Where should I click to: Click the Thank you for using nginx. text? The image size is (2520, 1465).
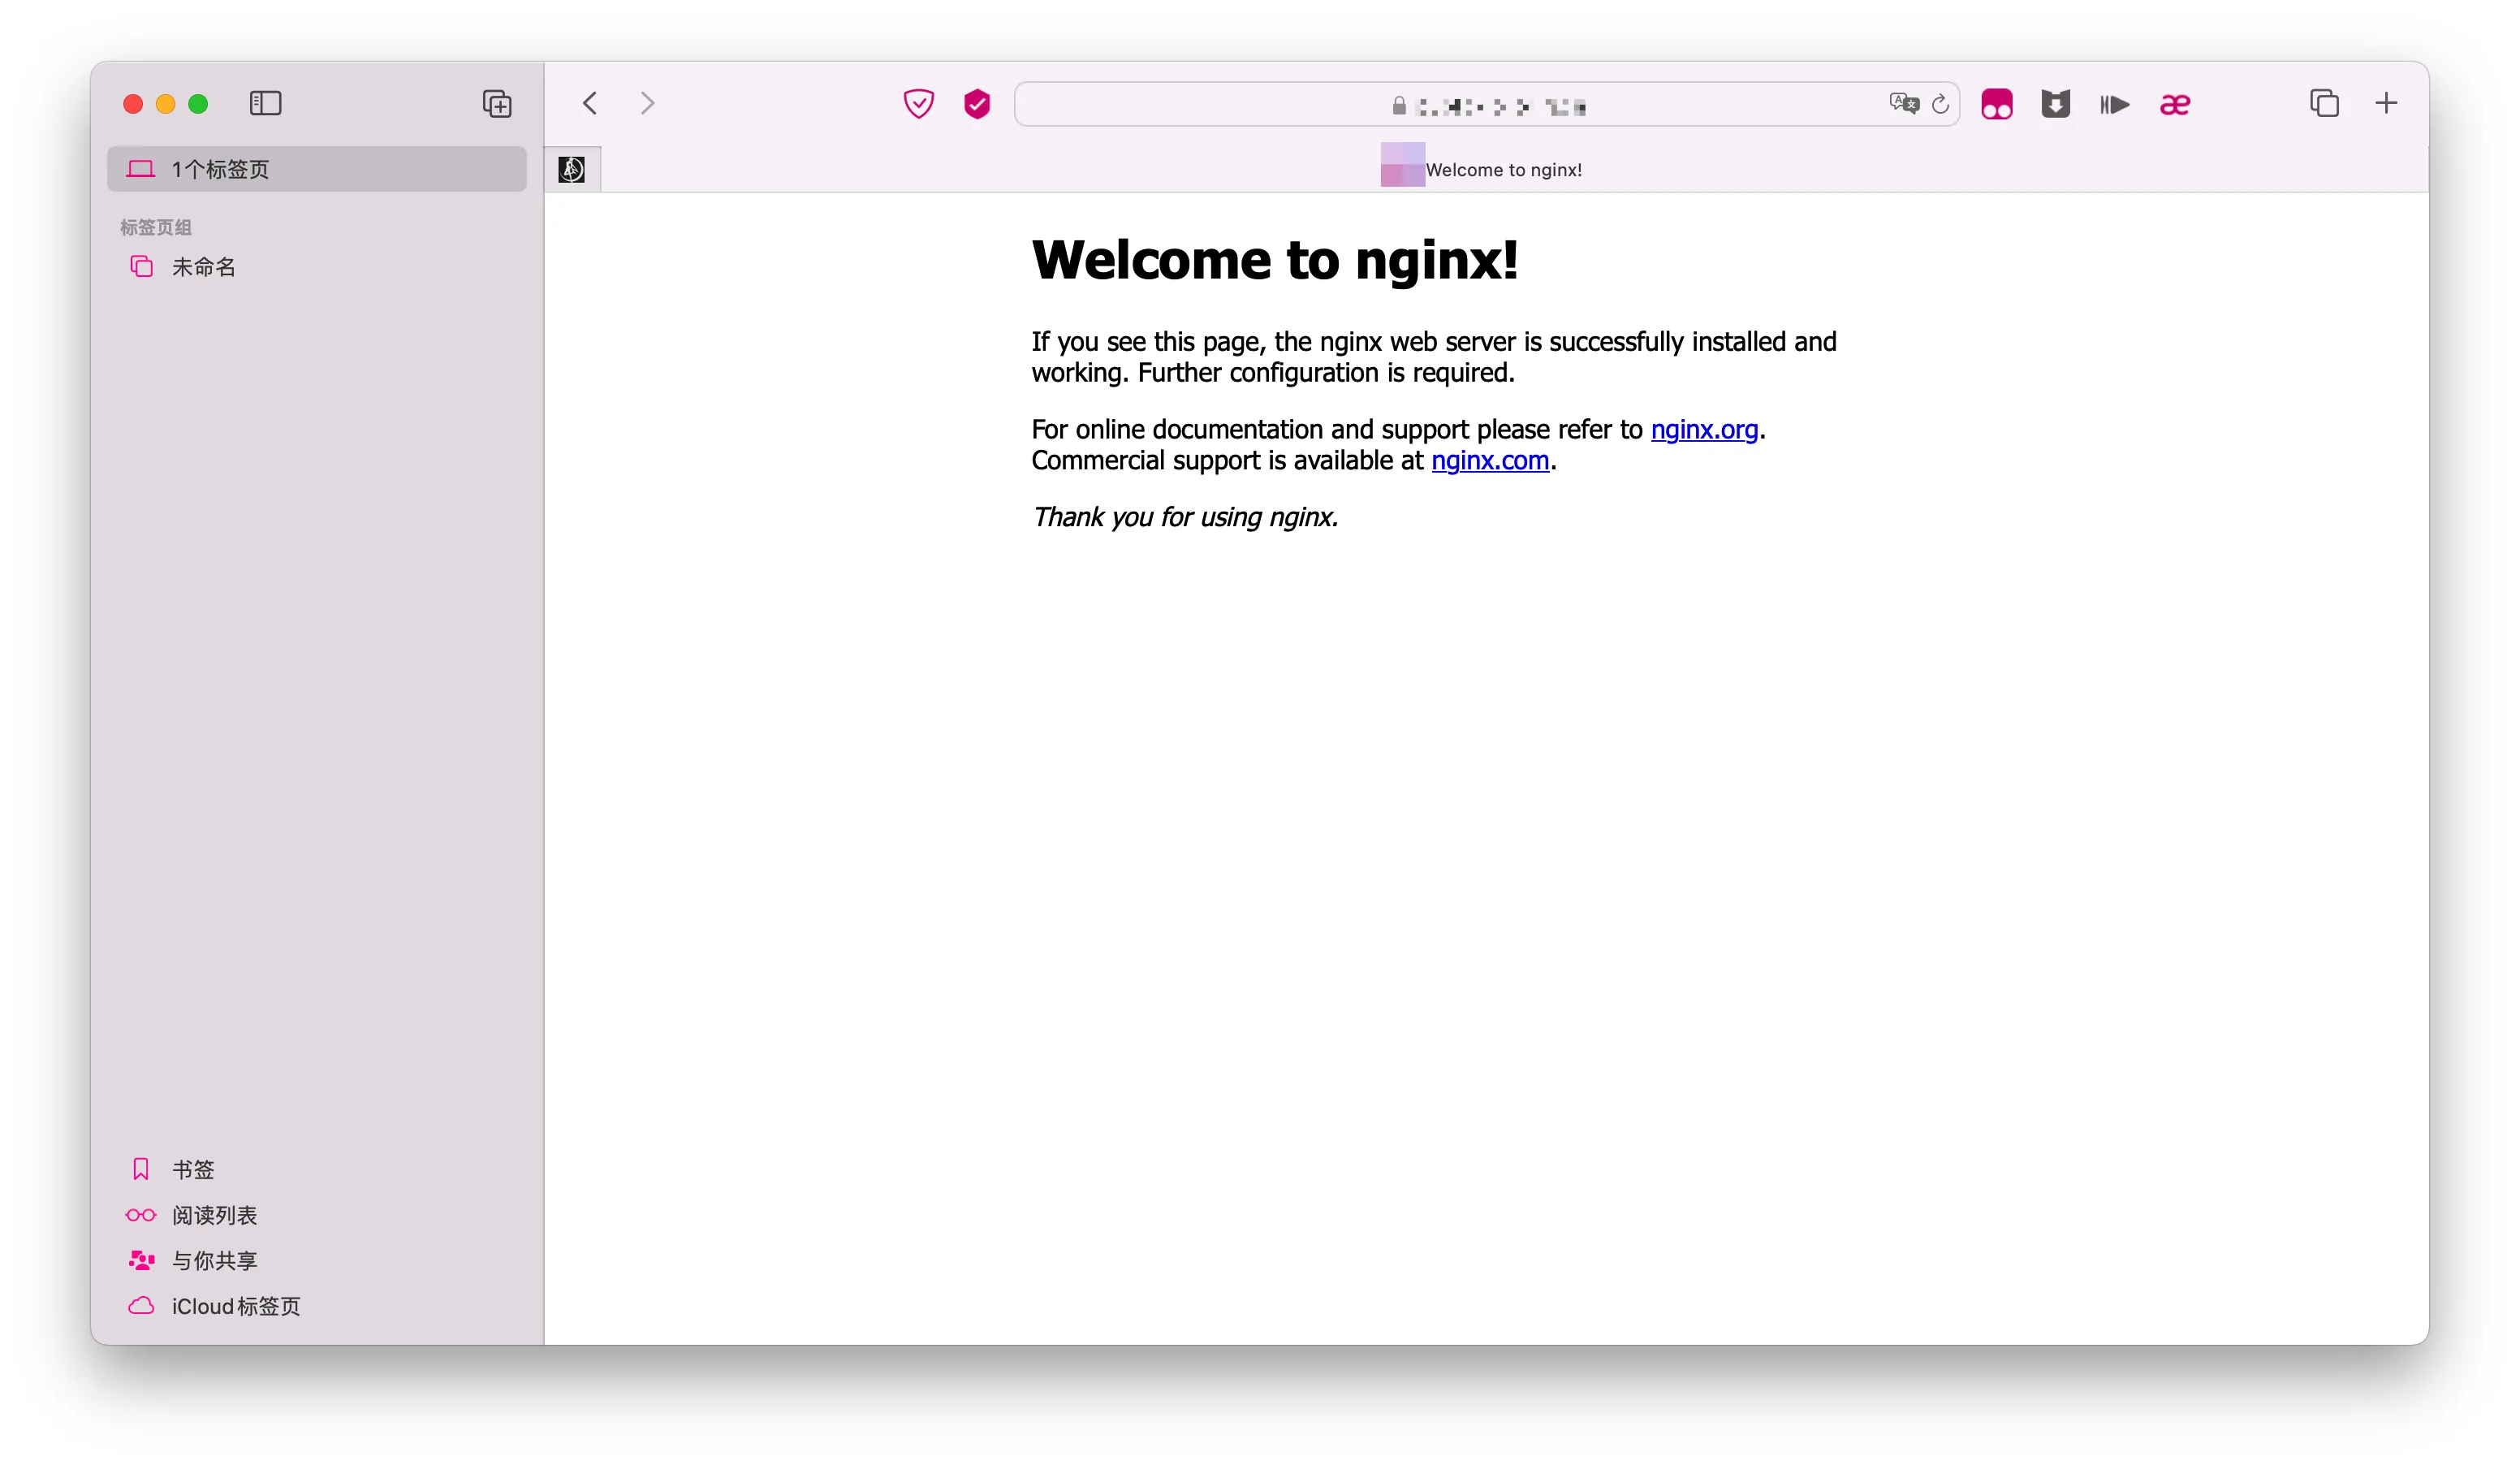[x=1184, y=517]
